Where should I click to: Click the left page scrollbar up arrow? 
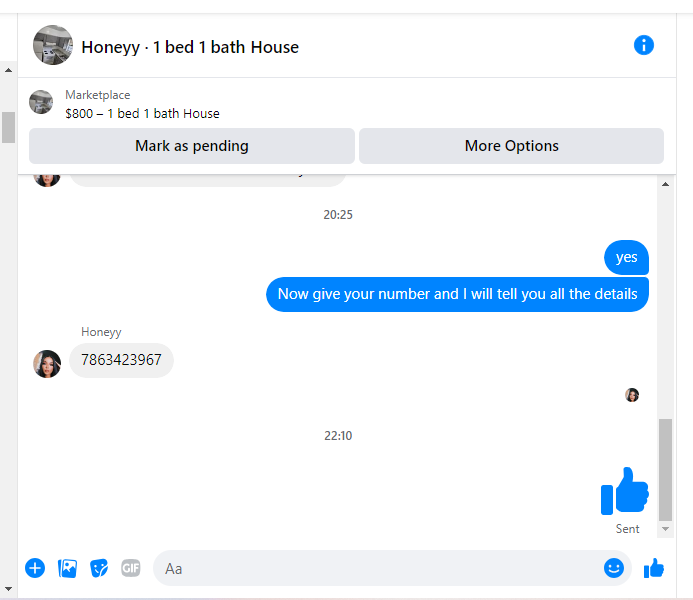pyautogui.click(x=8, y=70)
